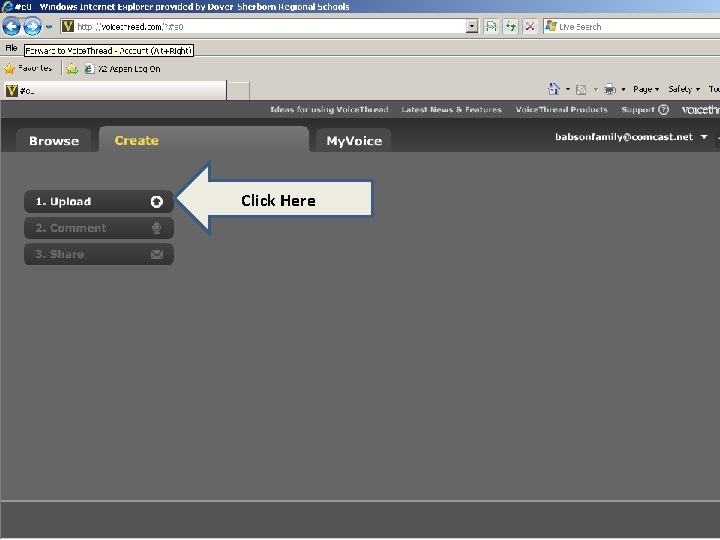Click the browser Back arrow button
Viewport: 720px width, 540px height.
11,27
